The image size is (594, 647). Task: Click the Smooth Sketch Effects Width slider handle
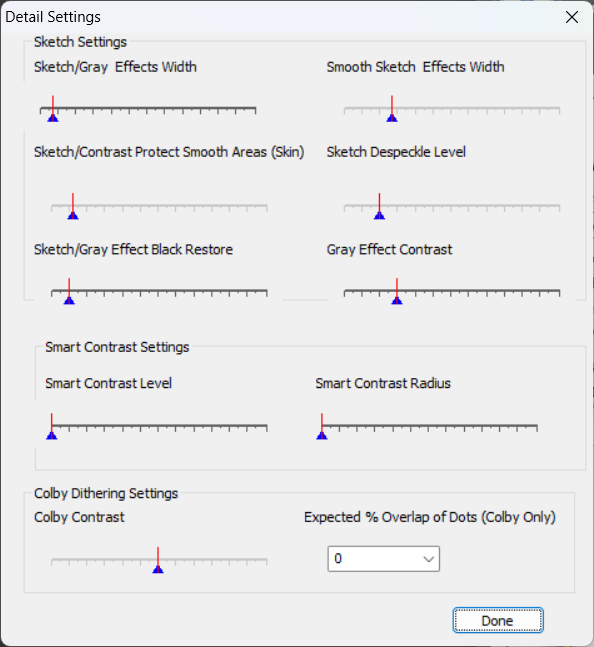392,109
